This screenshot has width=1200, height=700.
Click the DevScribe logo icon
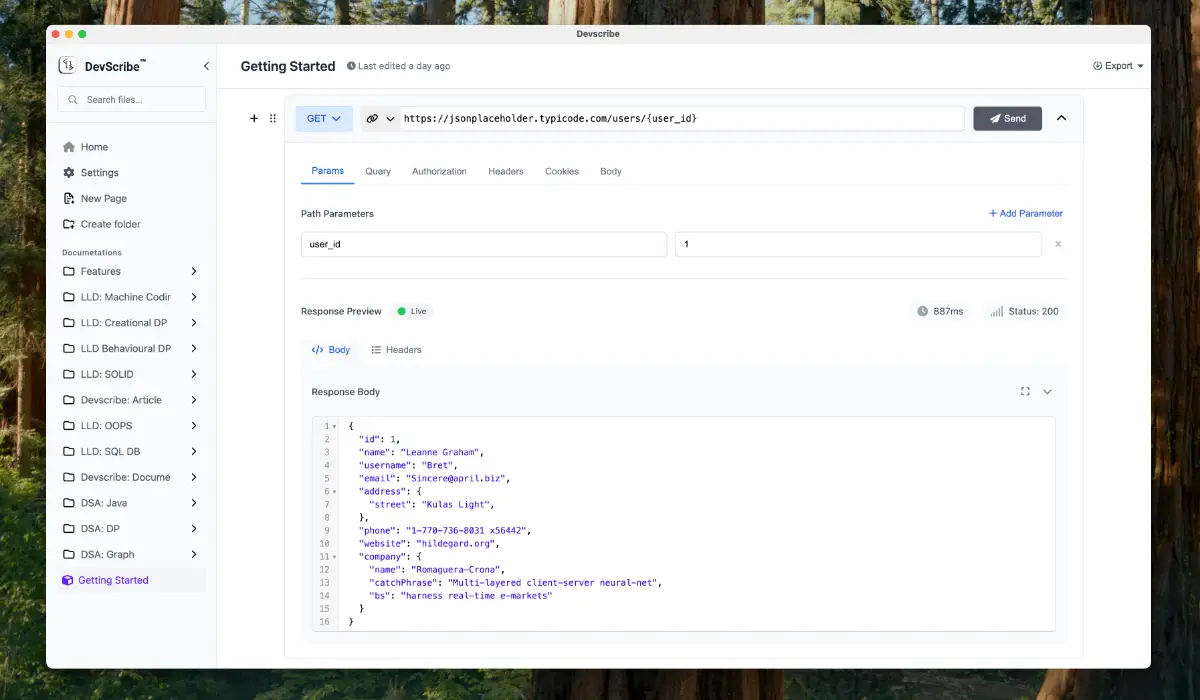68,66
